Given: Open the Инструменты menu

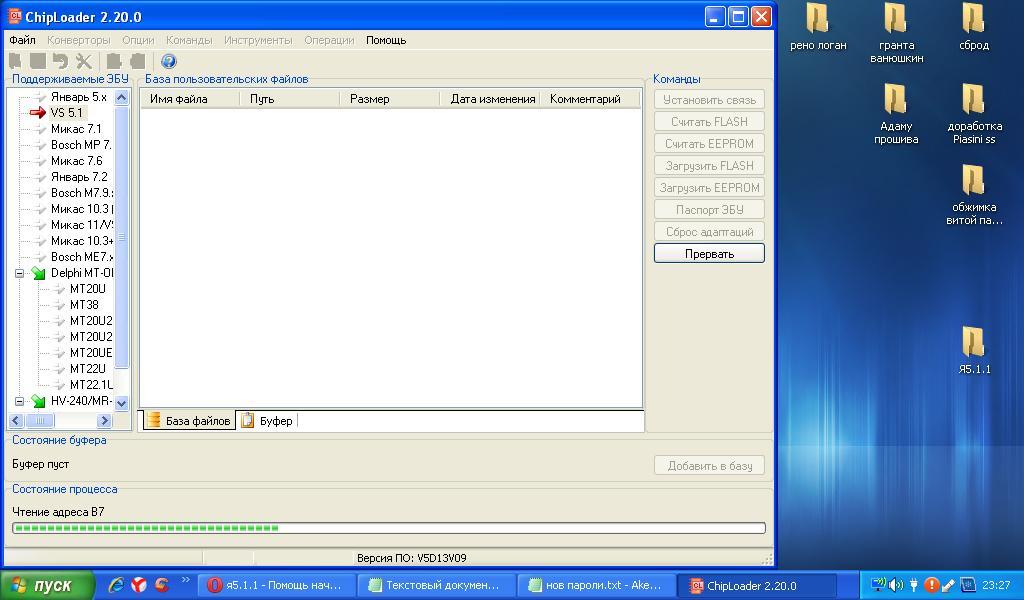Looking at the screenshot, I should [x=258, y=40].
